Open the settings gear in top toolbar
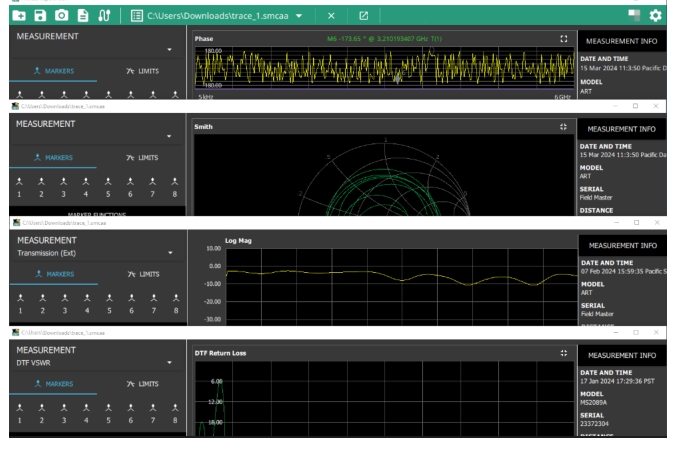675x462 pixels. point(655,16)
